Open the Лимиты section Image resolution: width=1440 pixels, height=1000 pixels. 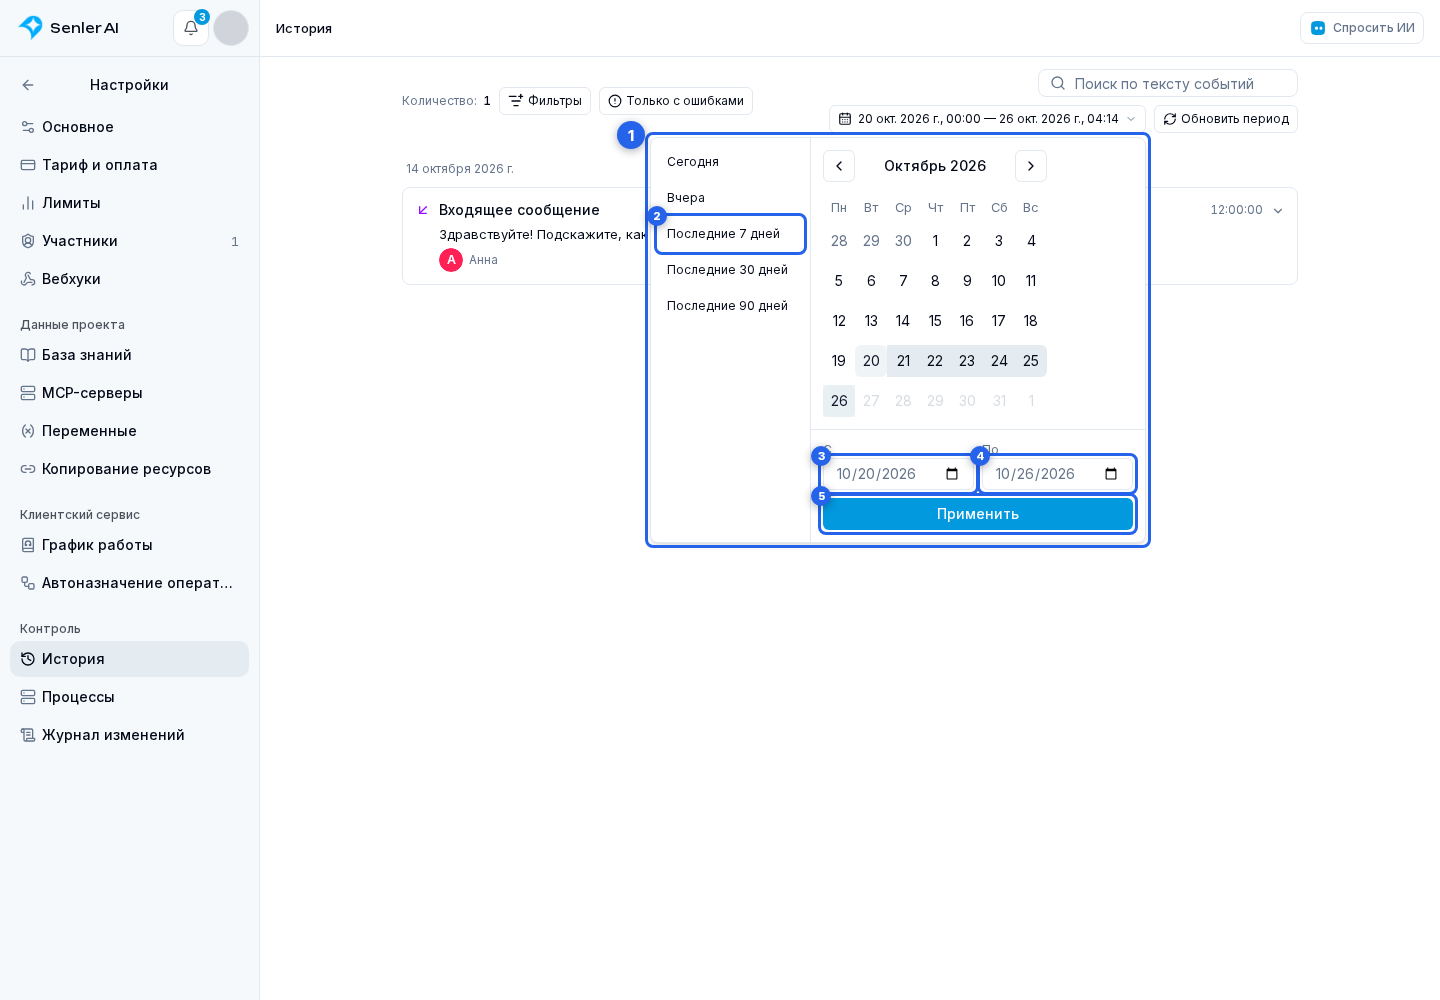click(130, 203)
